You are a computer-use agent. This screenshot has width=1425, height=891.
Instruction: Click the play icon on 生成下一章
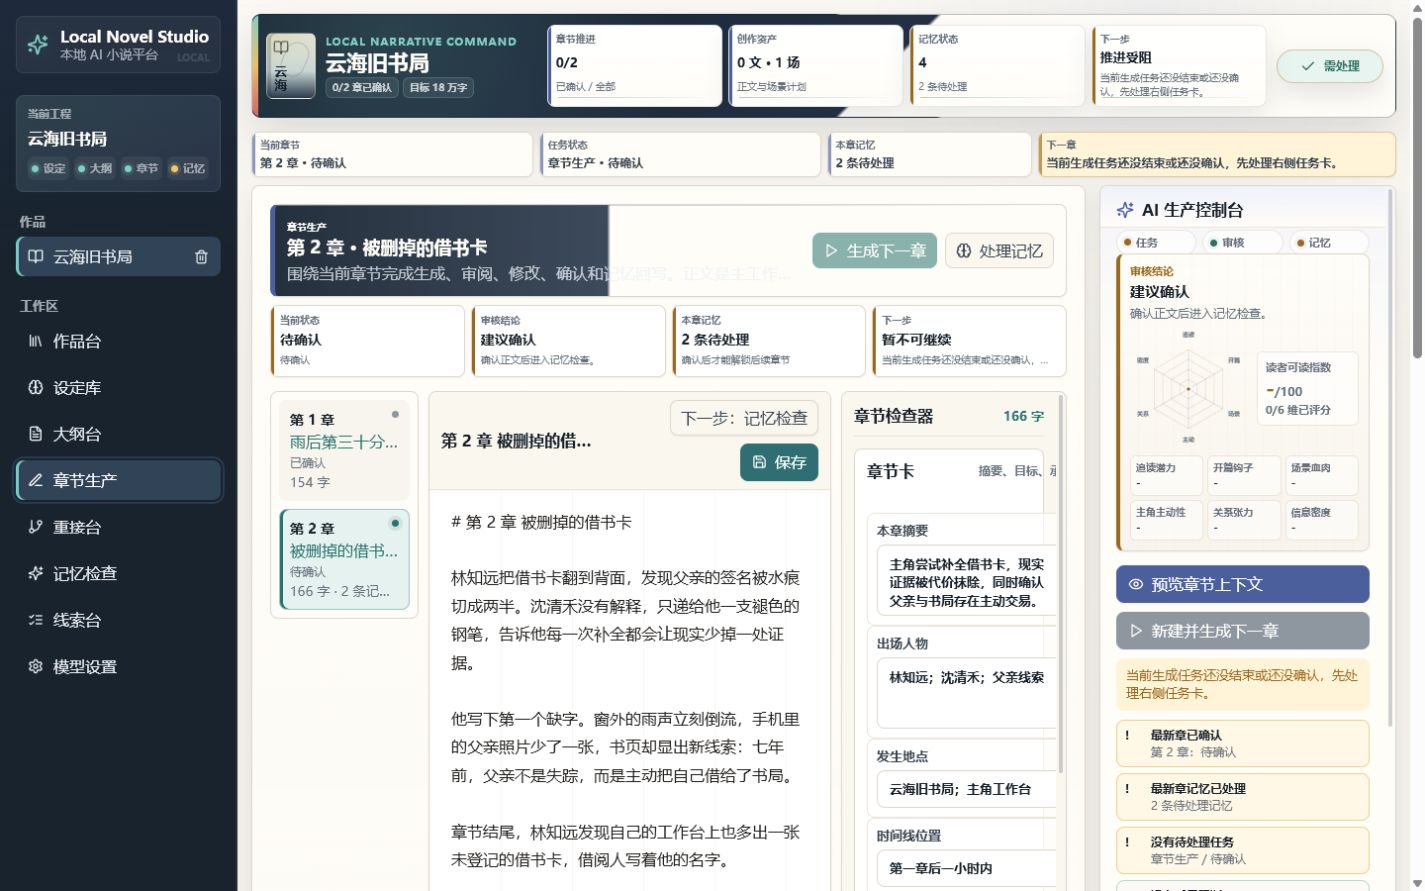click(x=830, y=251)
